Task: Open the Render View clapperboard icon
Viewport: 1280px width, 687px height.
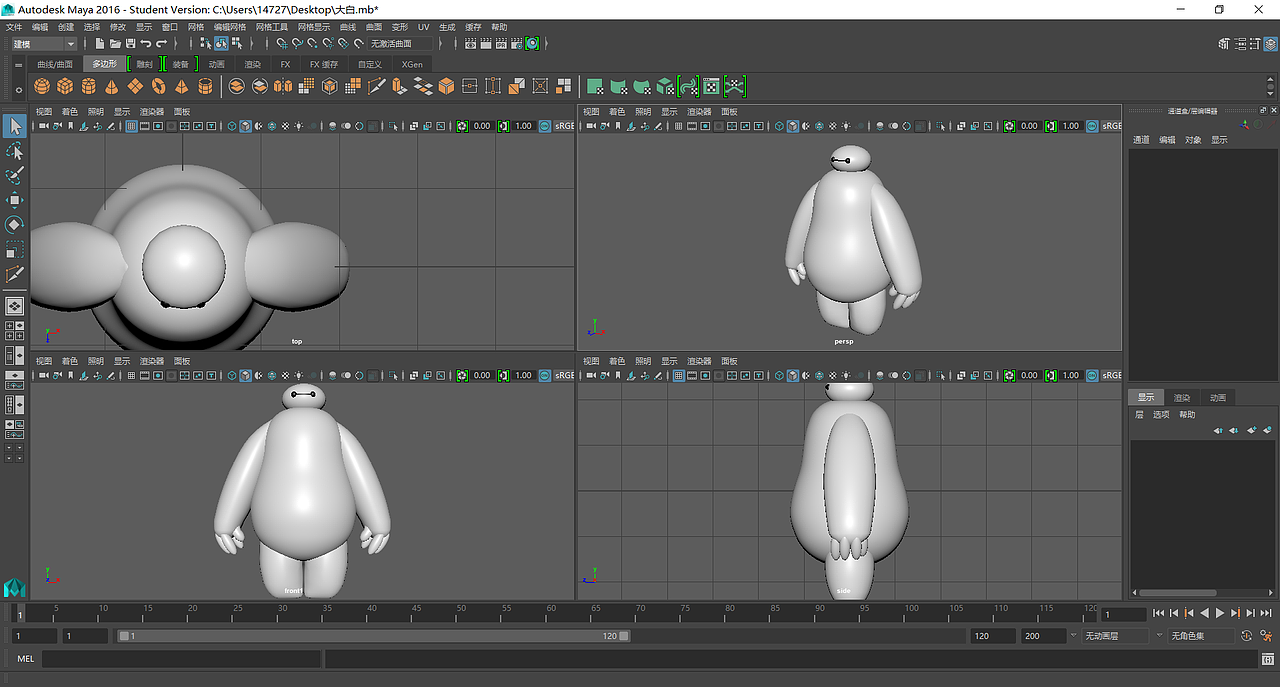Action: (471, 44)
